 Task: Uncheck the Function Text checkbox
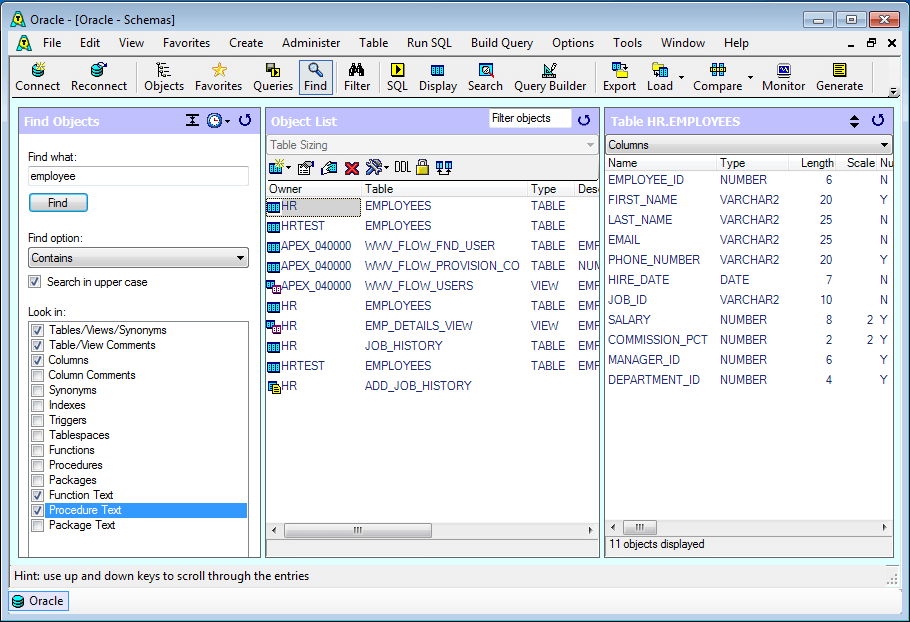38,495
